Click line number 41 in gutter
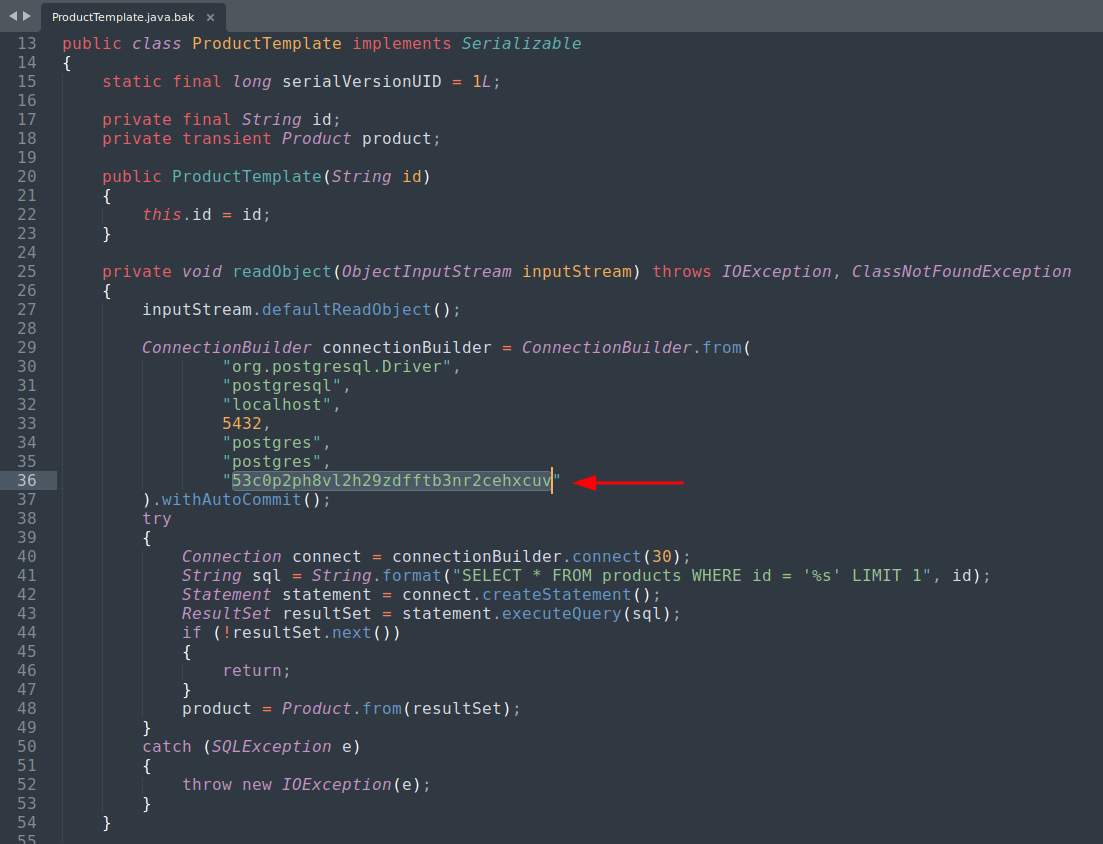The image size is (1103, 844). pos(27,575)
